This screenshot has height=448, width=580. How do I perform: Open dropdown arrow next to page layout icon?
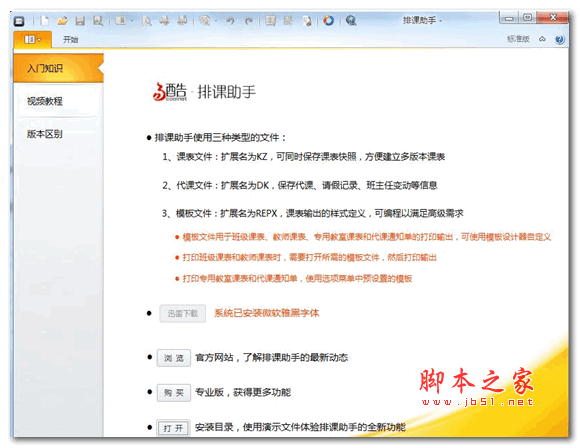pyautogui.click(x=132, y=21)
